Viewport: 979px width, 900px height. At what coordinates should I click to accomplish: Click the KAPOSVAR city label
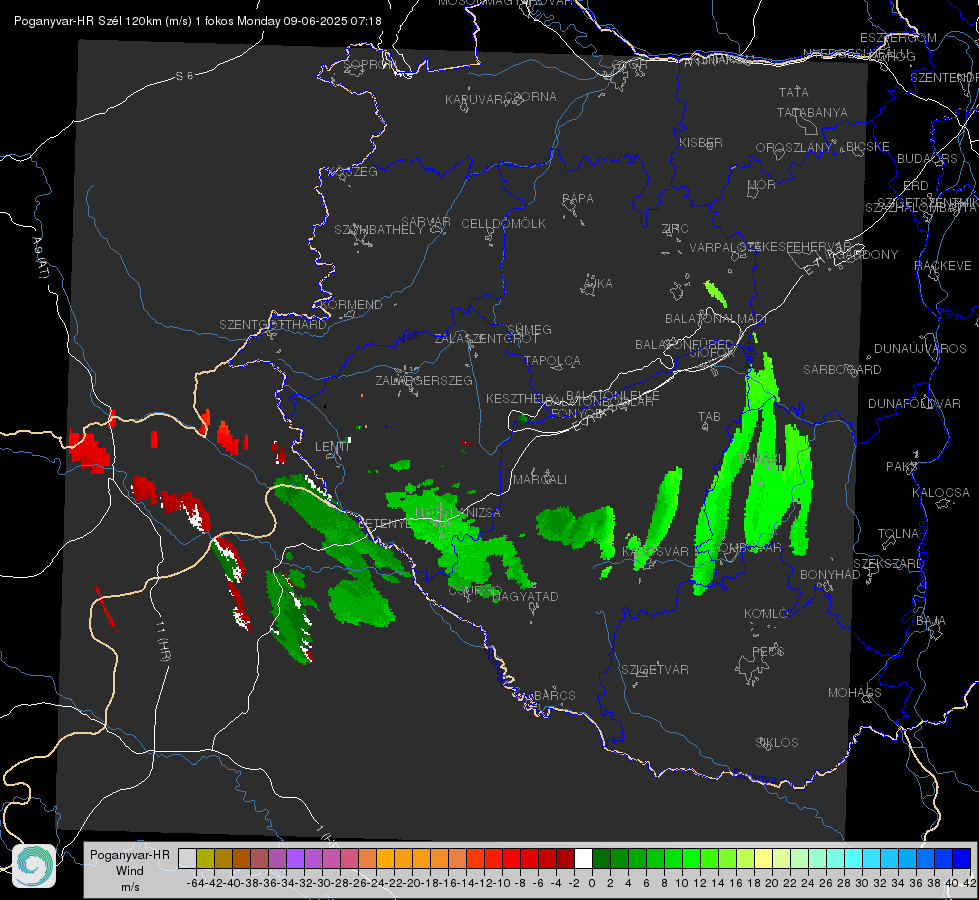pyautogui.click(x=655, y=551)
